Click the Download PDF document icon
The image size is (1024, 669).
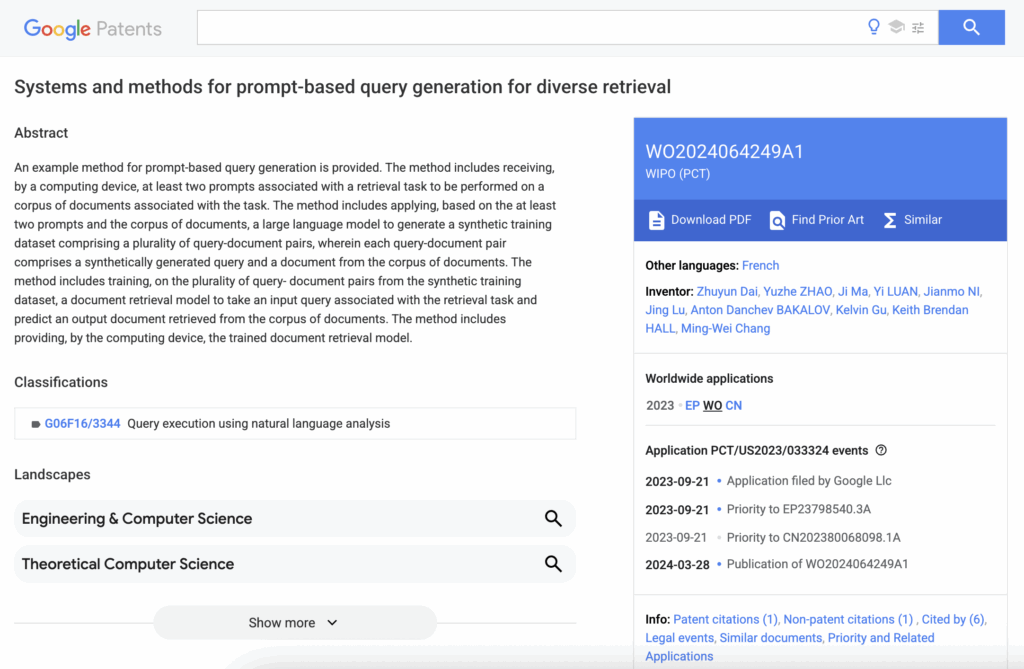(x=656, y=220)
